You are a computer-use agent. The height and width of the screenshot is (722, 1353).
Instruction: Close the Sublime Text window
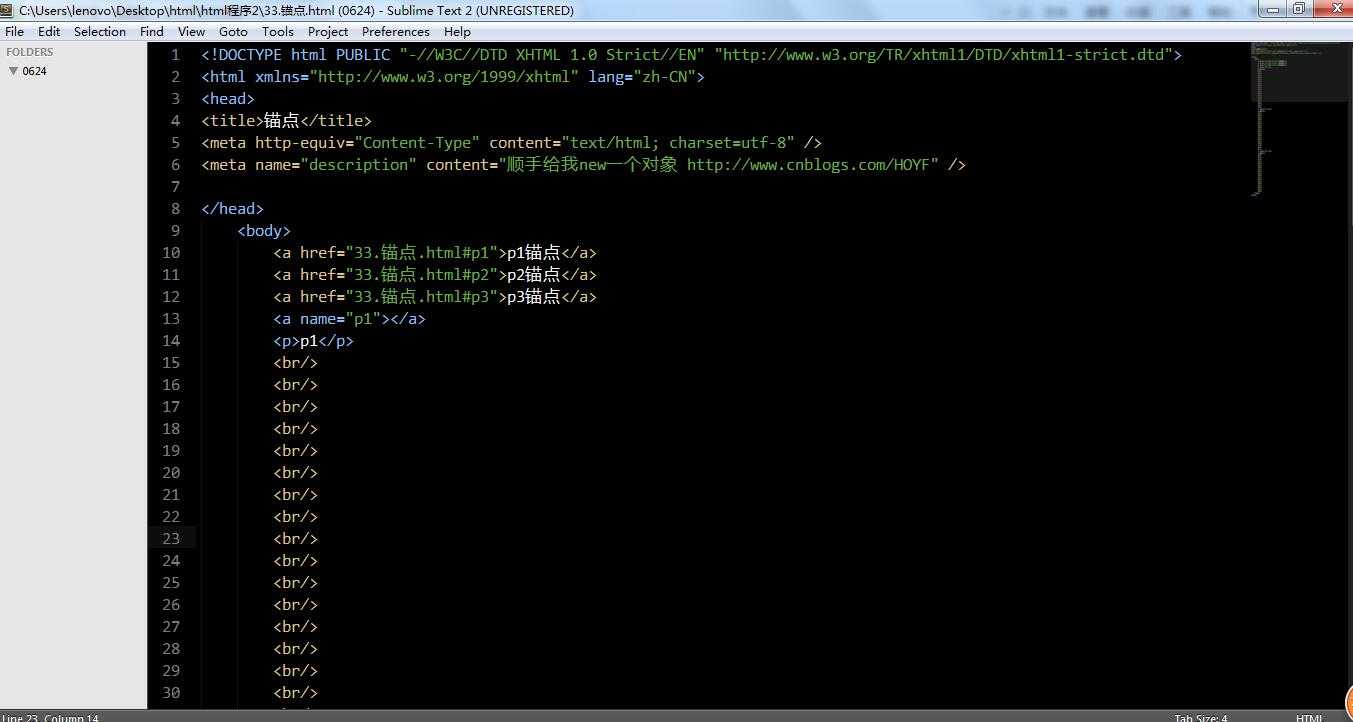[x=1331, y=9]
